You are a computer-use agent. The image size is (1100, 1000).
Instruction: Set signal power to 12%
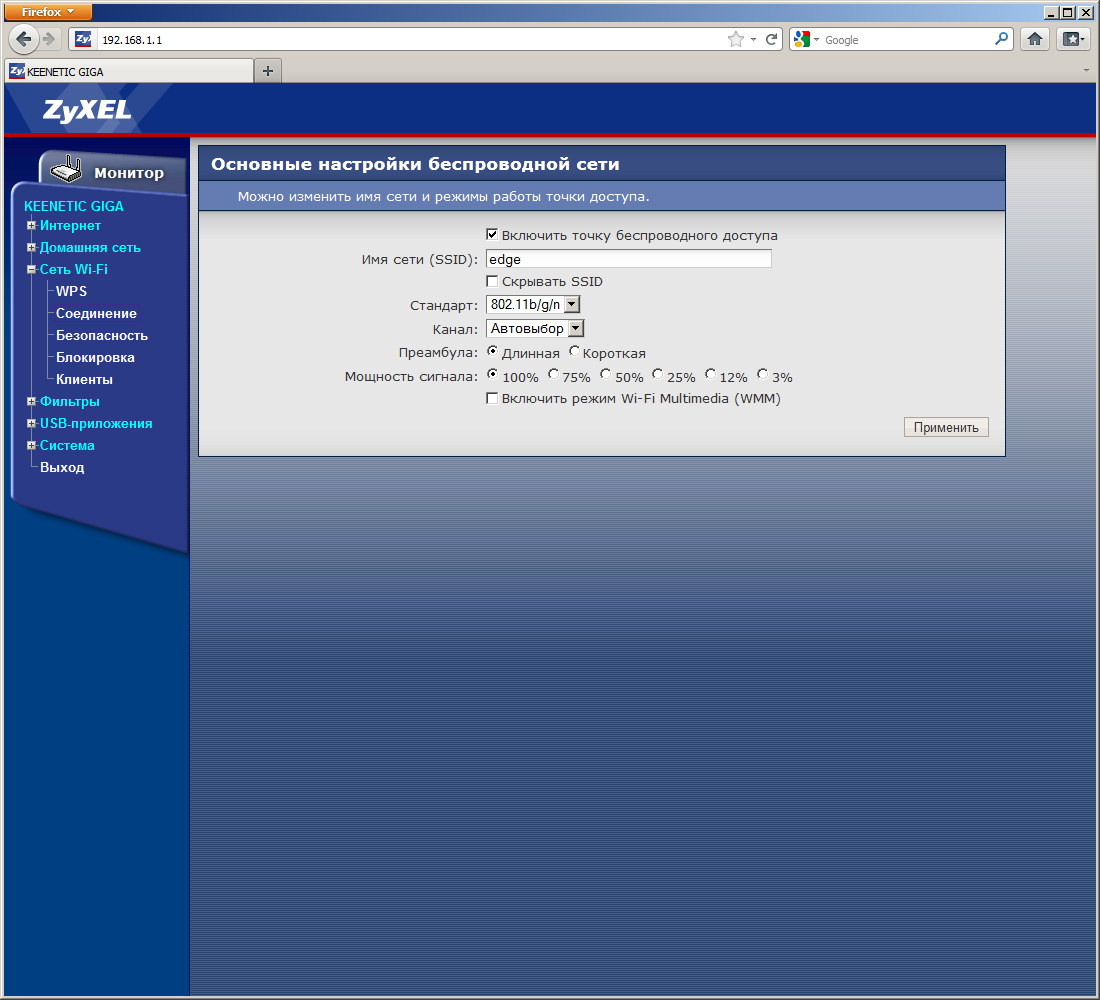(711, 374)
